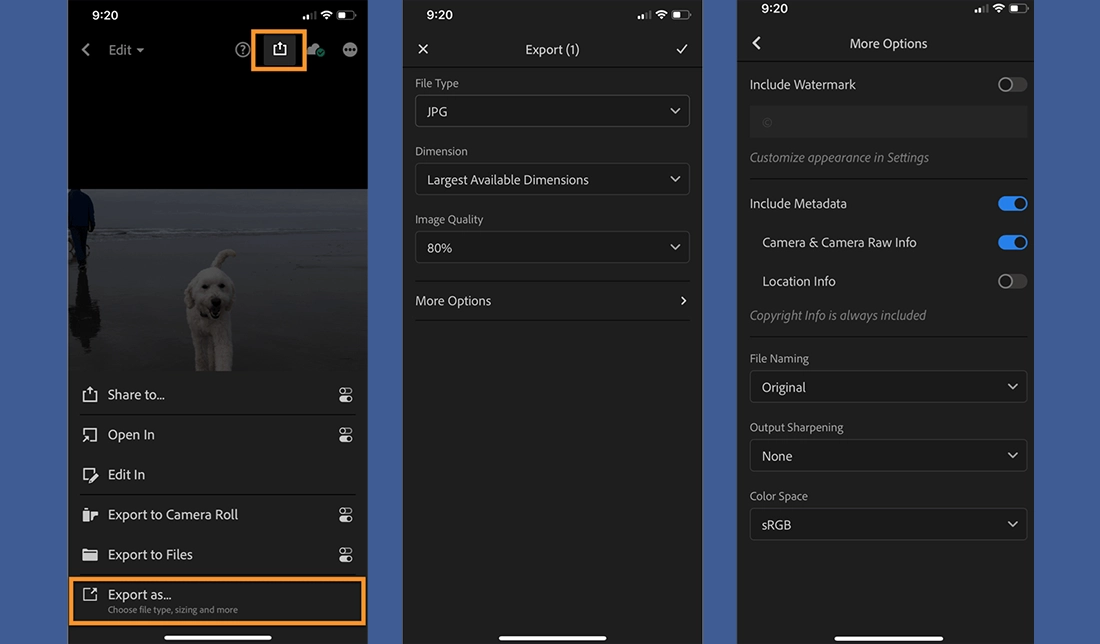Open the help question mark icon
1100x644 pixels.
coord(243,50)
